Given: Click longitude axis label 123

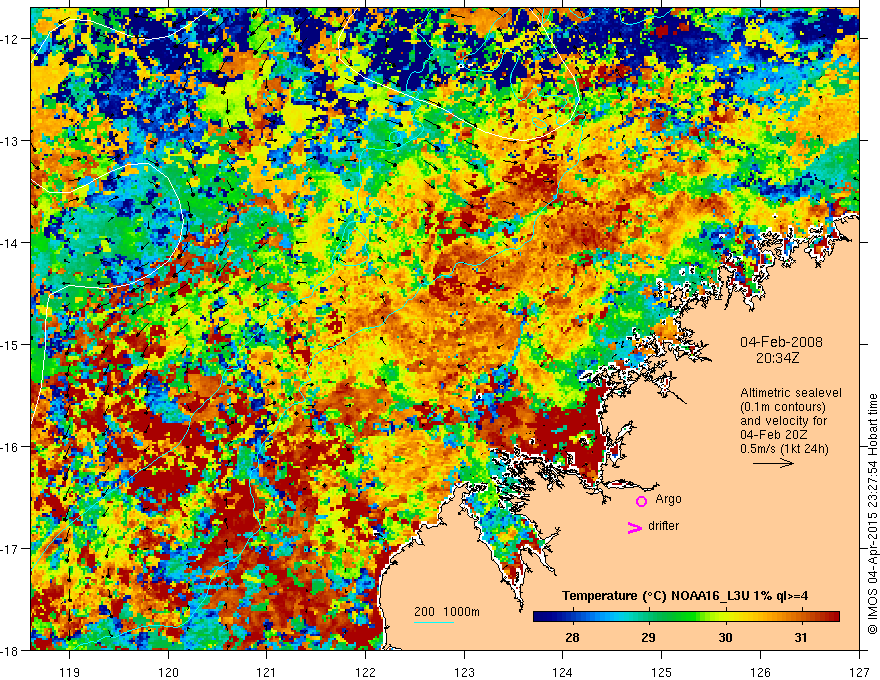Looking at the screenshot, I should (464, 672).
